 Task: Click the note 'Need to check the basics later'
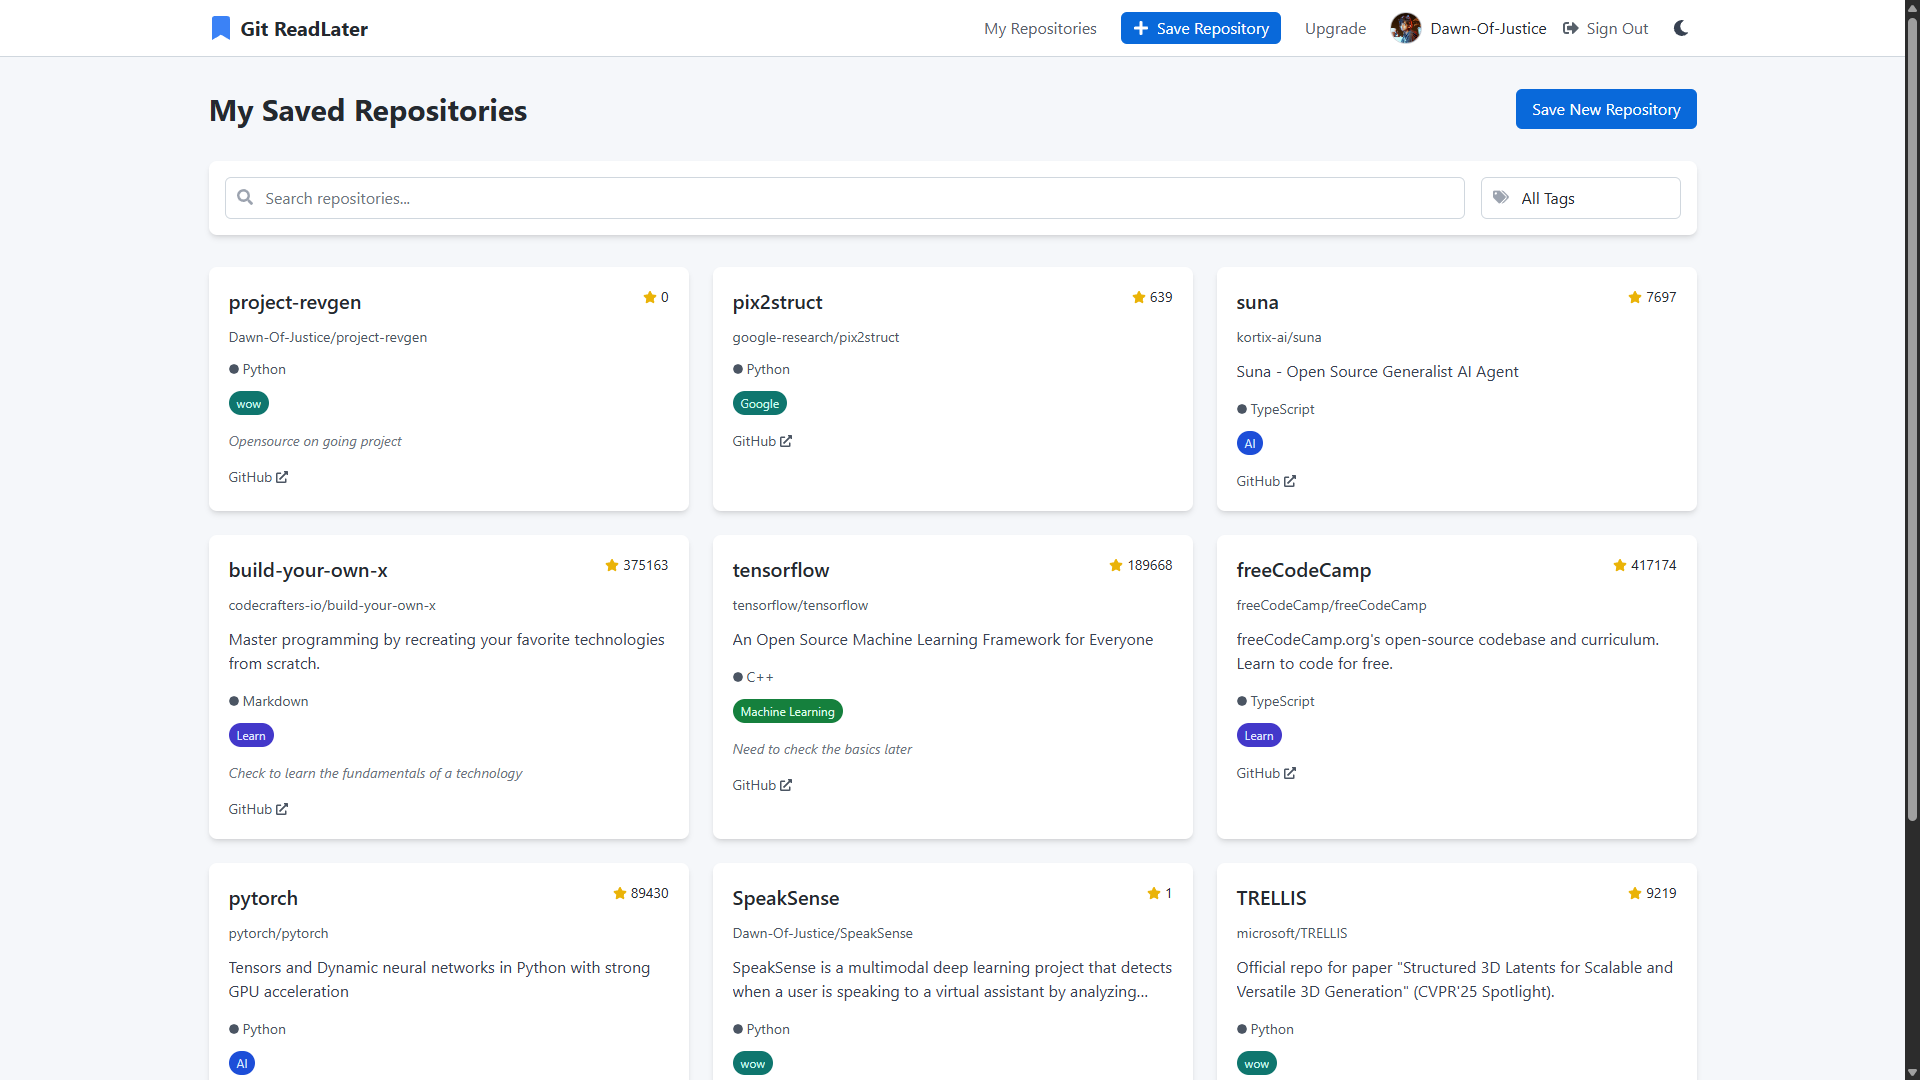tap(822, 749)
